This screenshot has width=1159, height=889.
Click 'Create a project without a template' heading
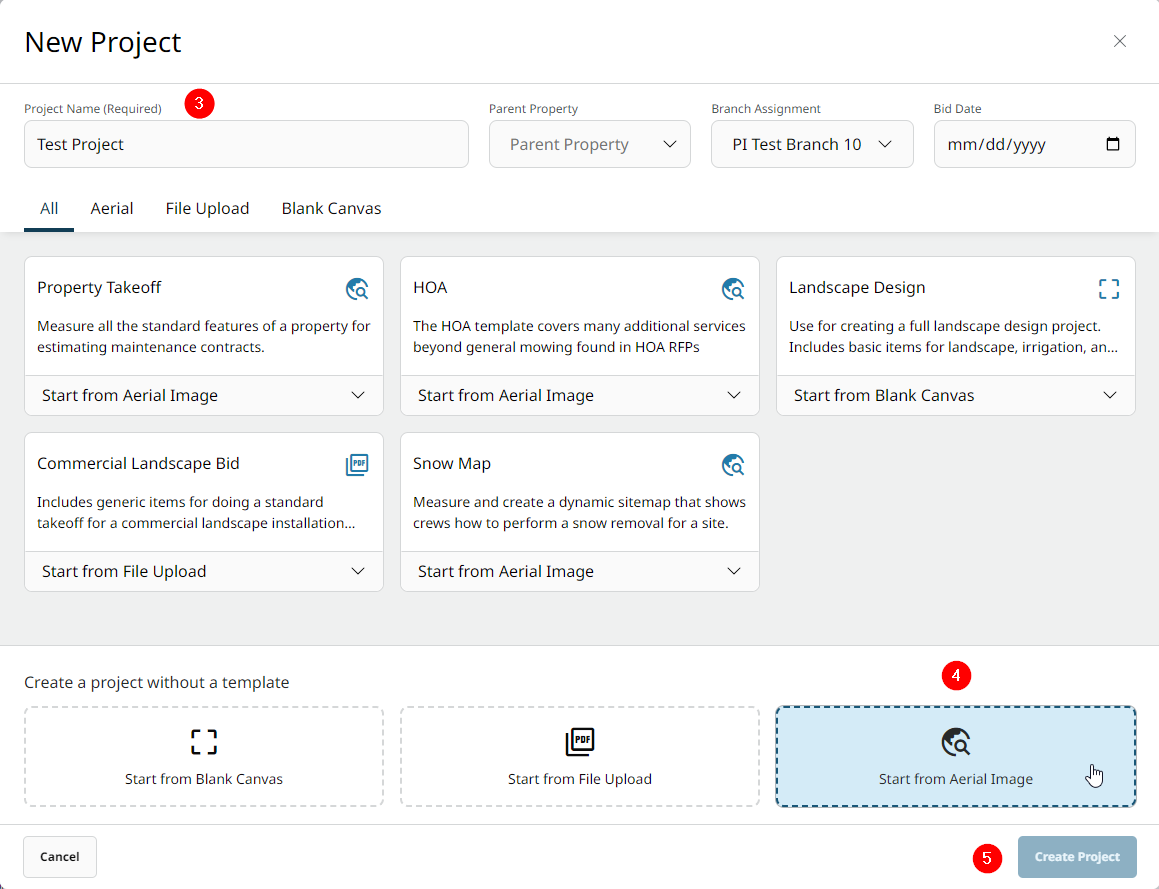coord(157,682)
